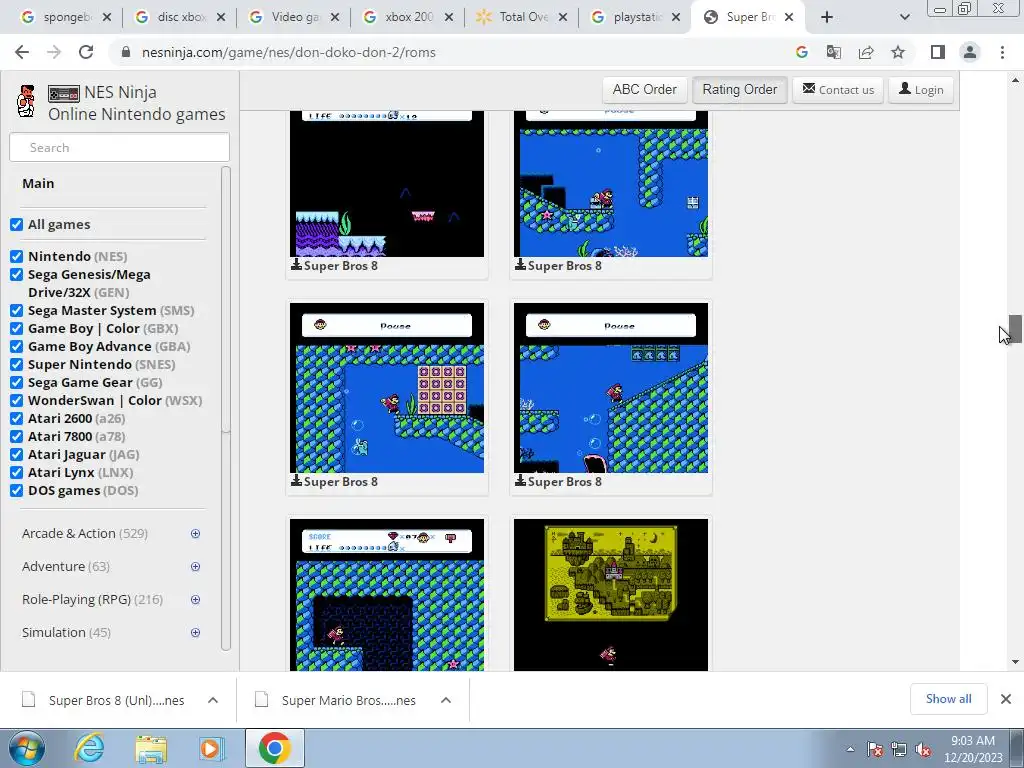Screen dimensions: 1024x768
Task: Open media player taskbar icon
Action: coord(212,748)
